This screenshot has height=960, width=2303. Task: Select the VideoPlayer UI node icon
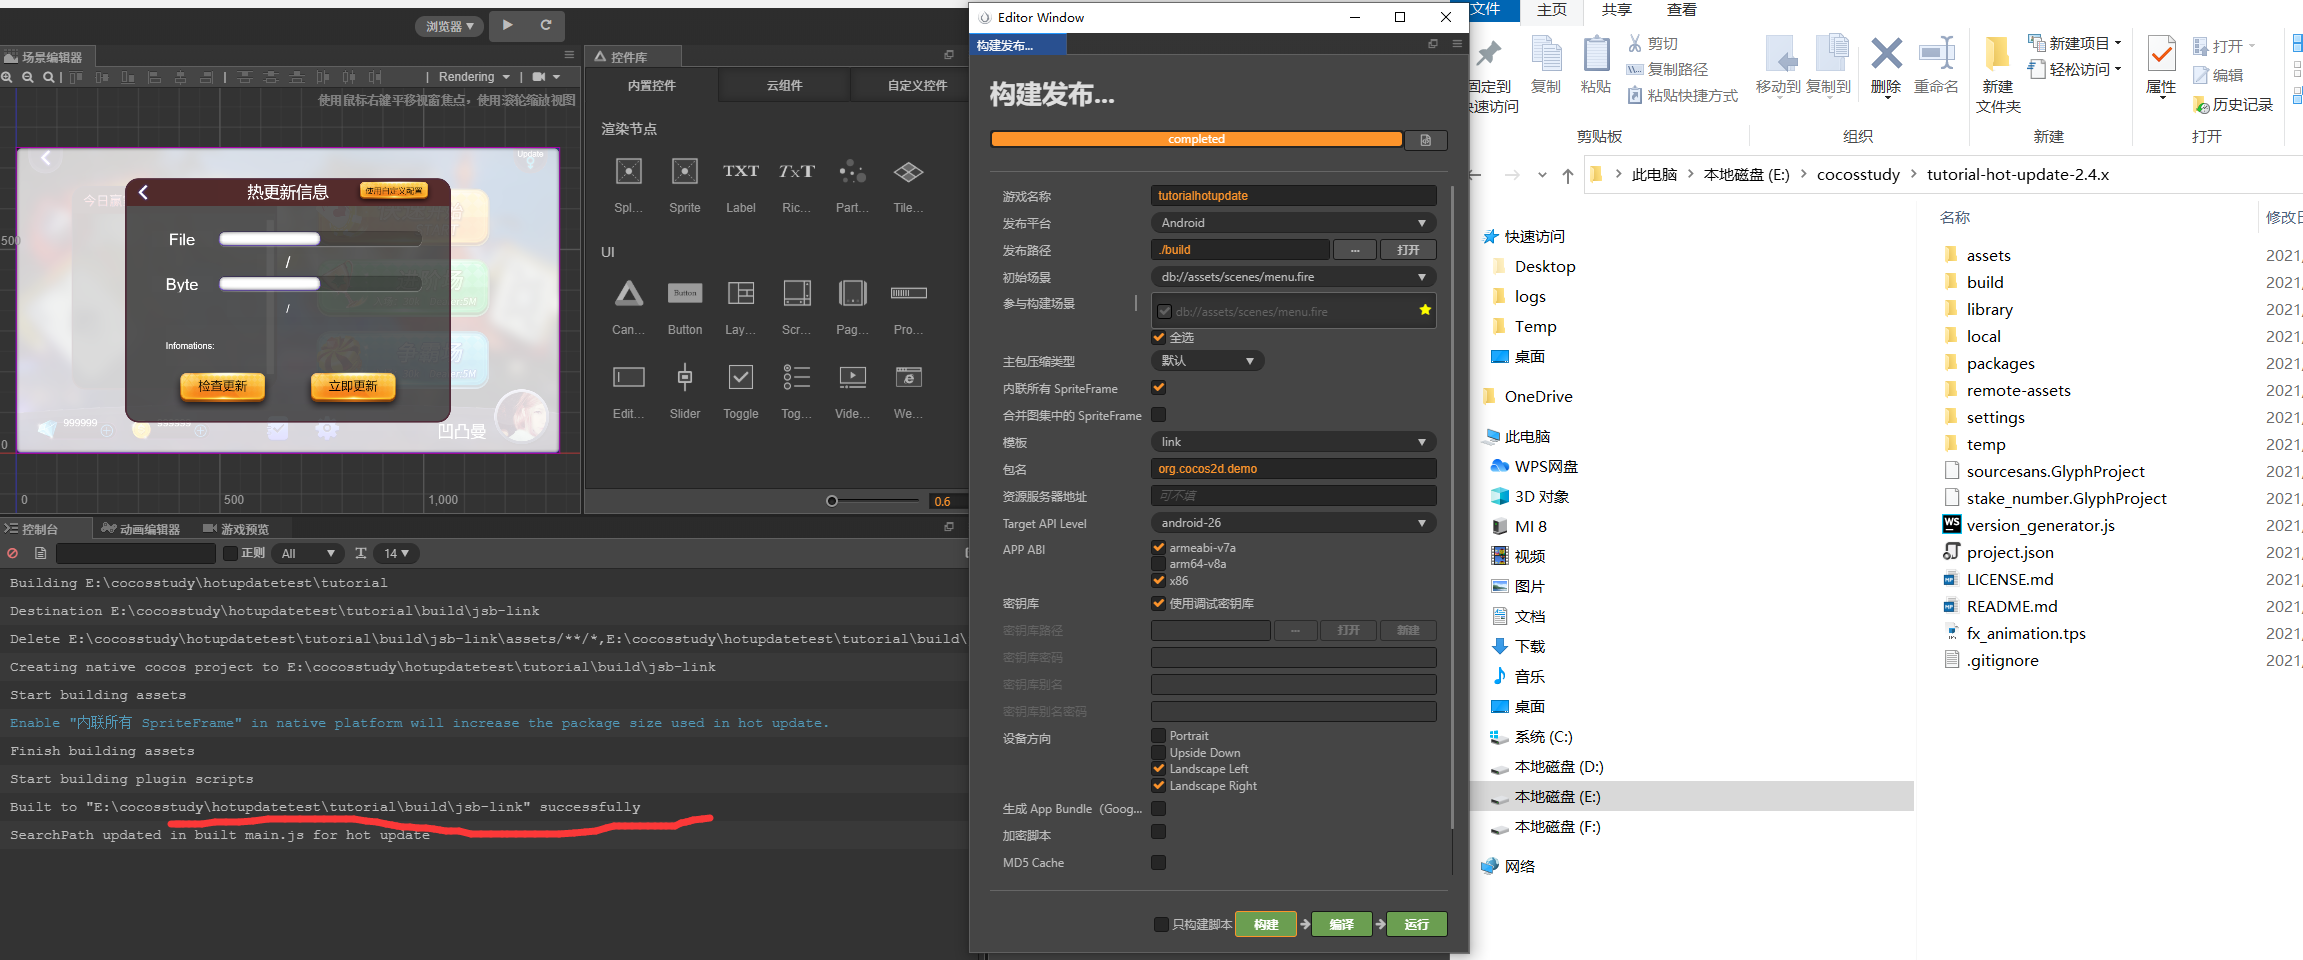coord(852,377)
